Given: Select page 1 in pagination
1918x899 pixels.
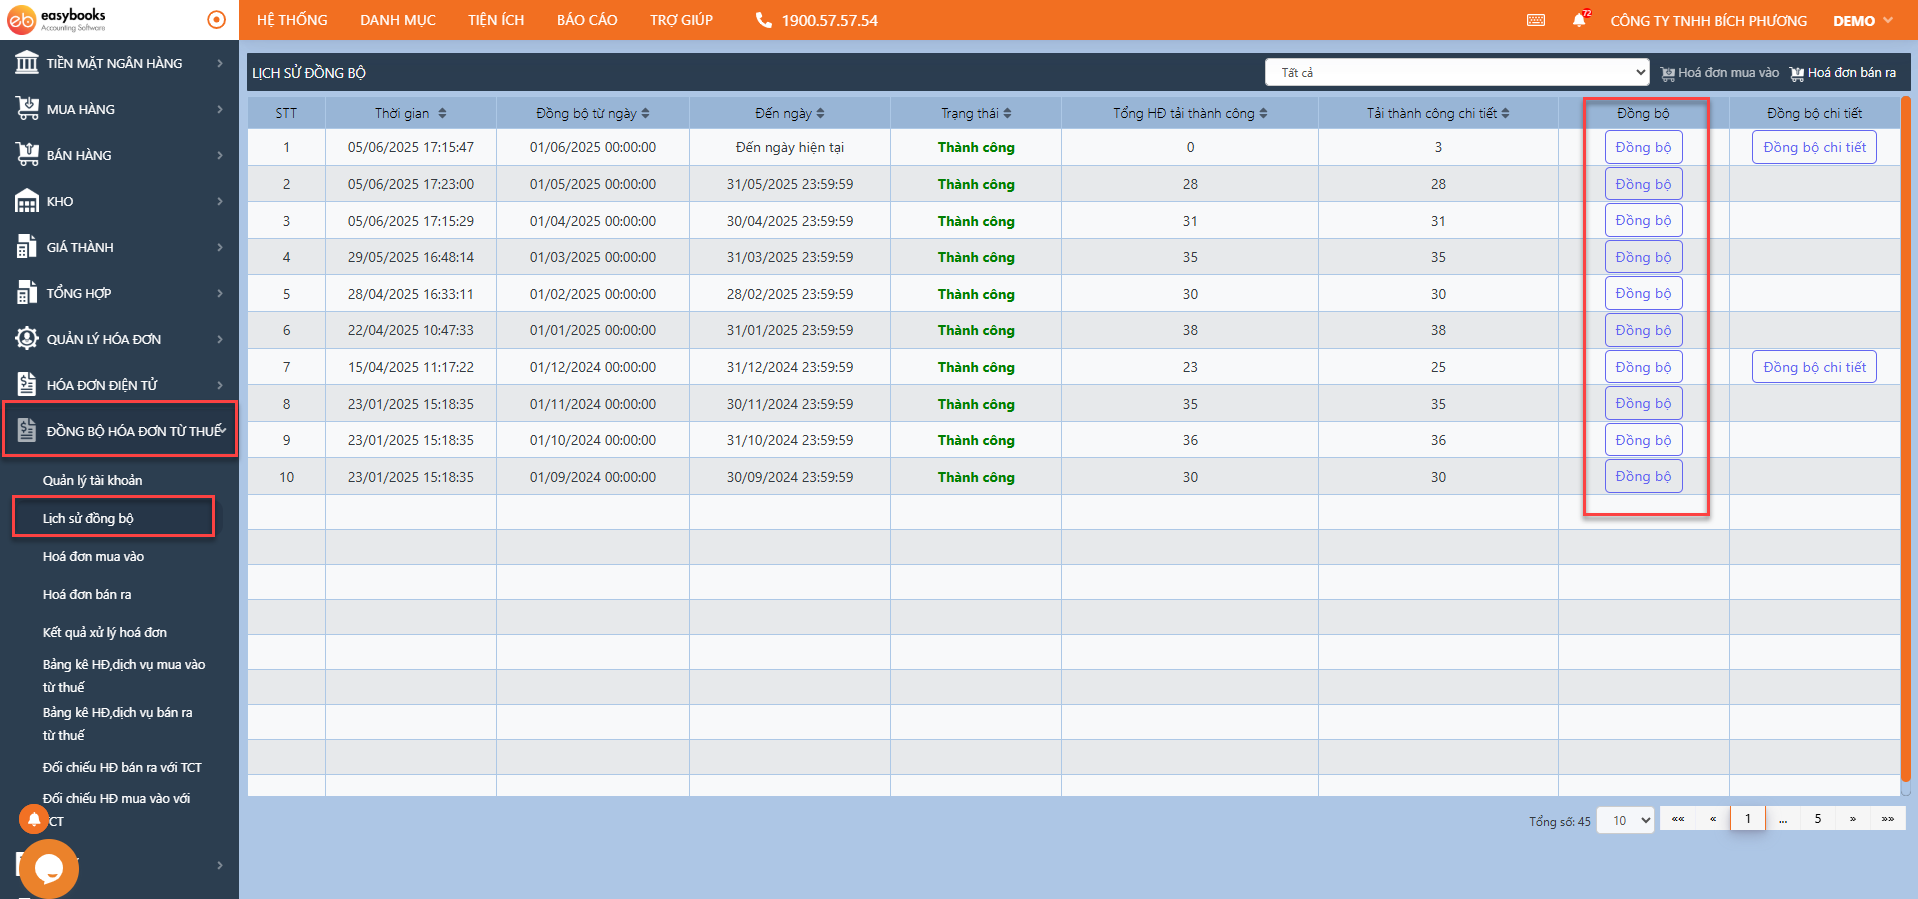Looking at the screenshot, I should click(x=1747, y=818).
